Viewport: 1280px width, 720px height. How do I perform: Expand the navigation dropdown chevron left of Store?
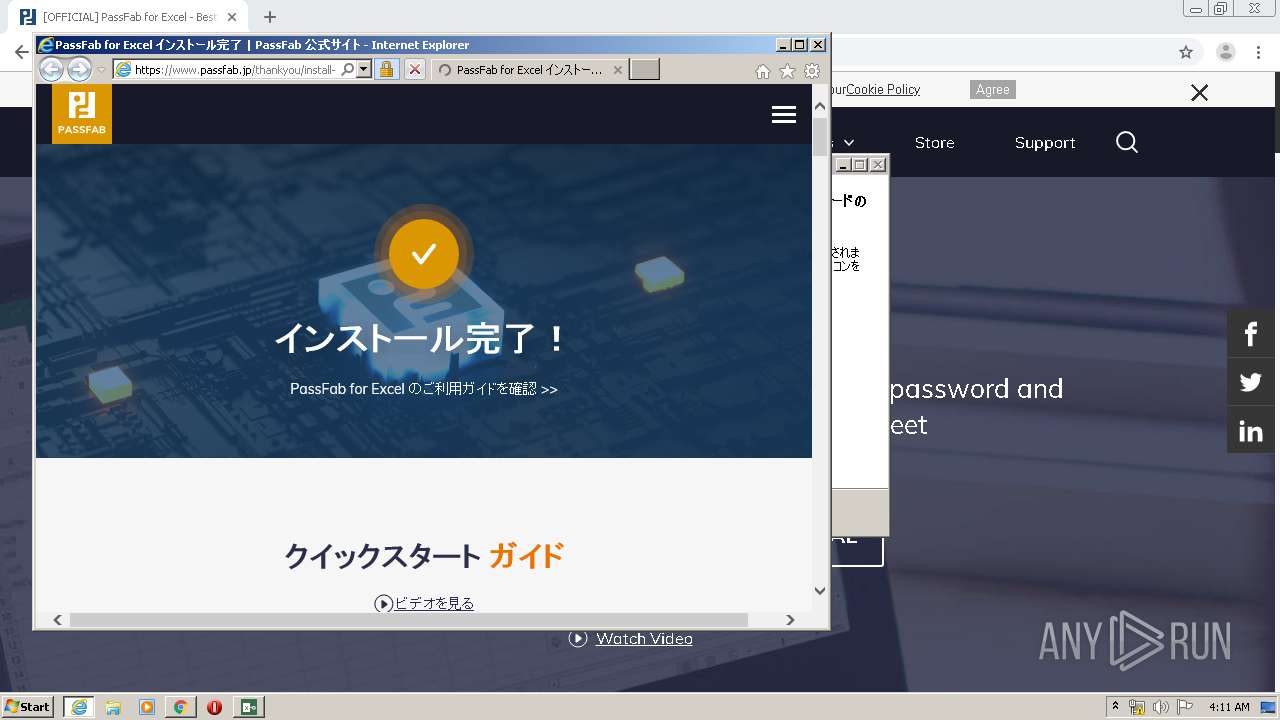point(849,144)
